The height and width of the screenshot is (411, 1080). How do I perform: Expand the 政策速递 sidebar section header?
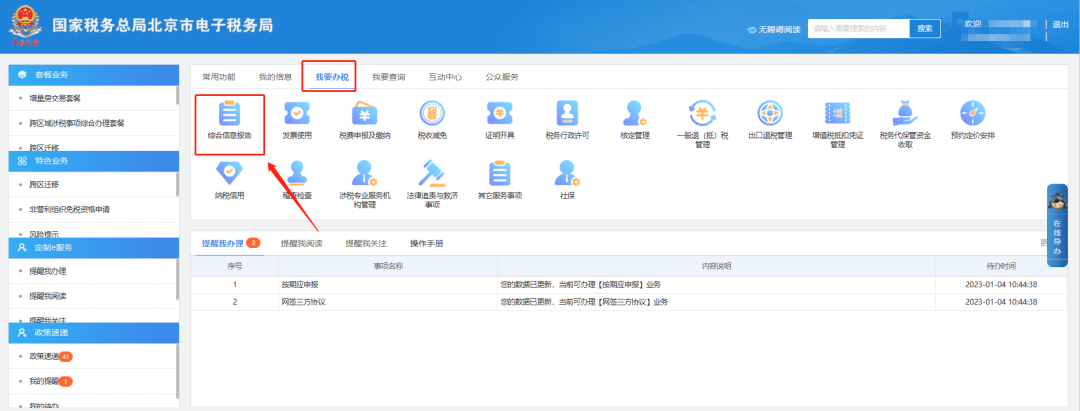(x=92, y=332)
